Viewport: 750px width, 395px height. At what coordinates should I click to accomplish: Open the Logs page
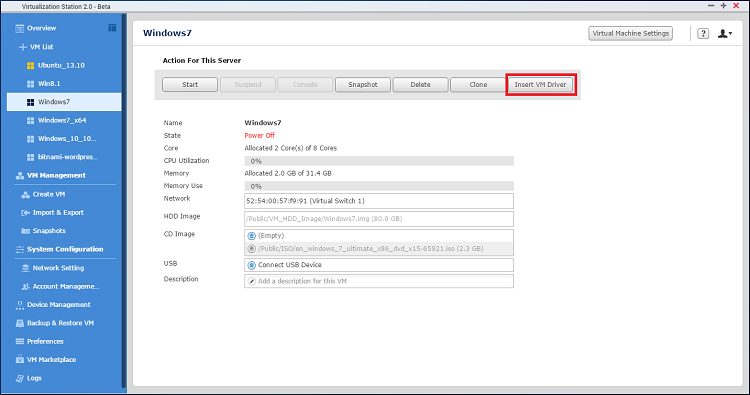[34, 378]
